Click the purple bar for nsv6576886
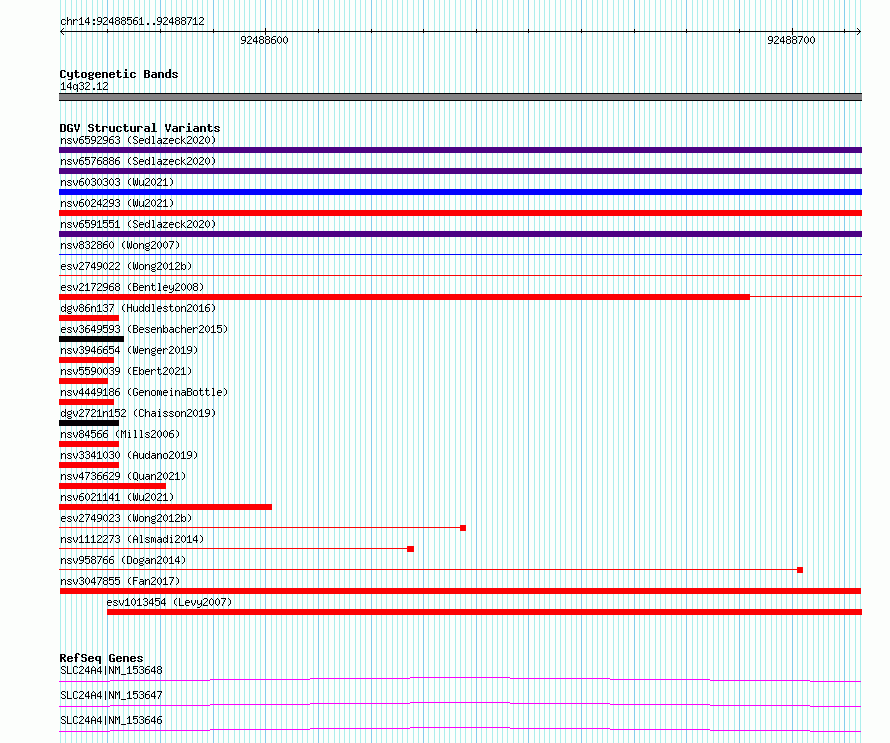 [460, 171]
